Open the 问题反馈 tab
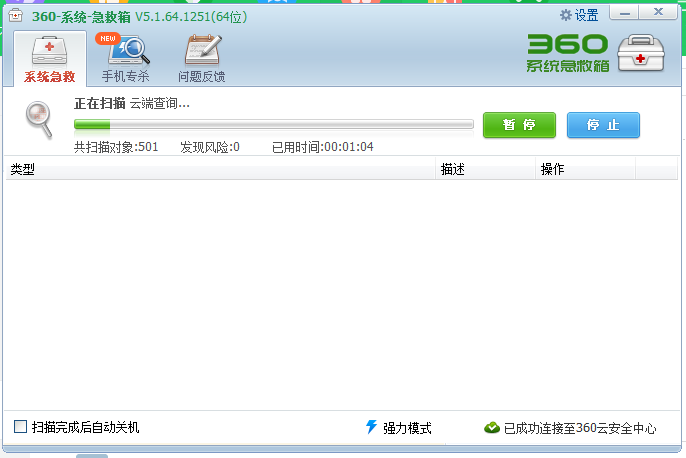Viewport: 686px width, 458px height. point(202,59)
